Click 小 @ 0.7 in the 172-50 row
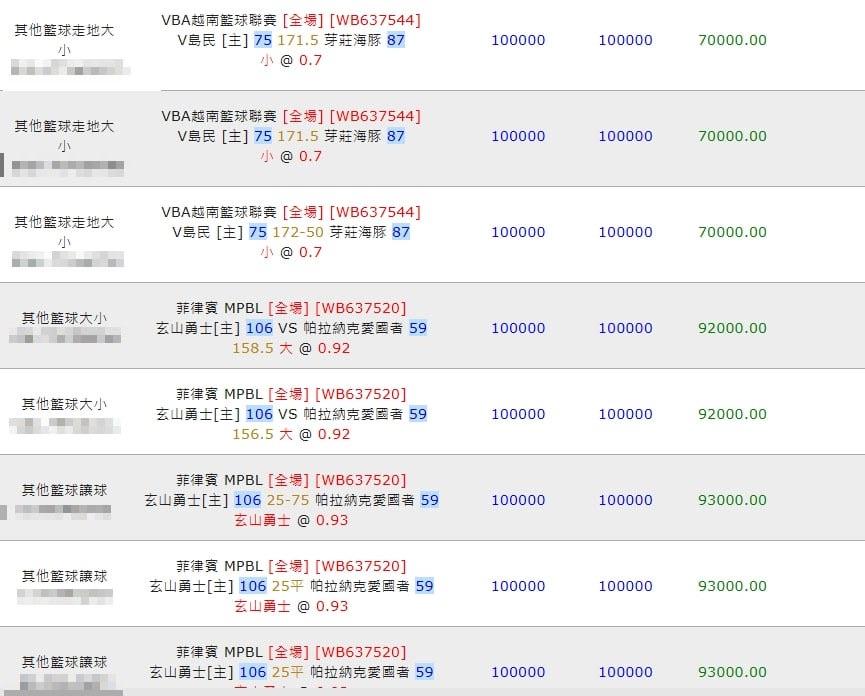Screen dimensions: 865x696 pyautogui.click(x=291, y=253)
